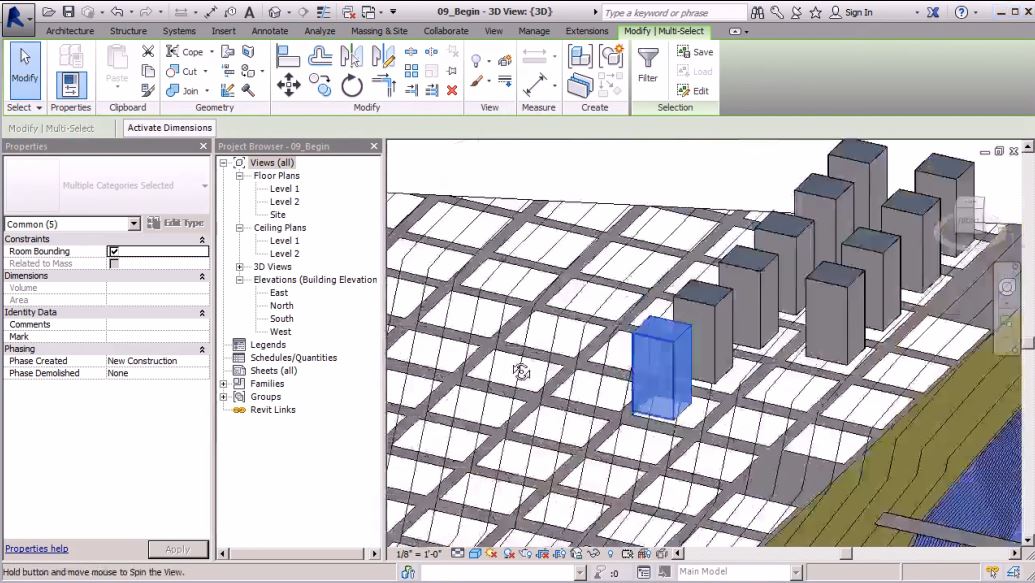Select the Offset tool

320,56
